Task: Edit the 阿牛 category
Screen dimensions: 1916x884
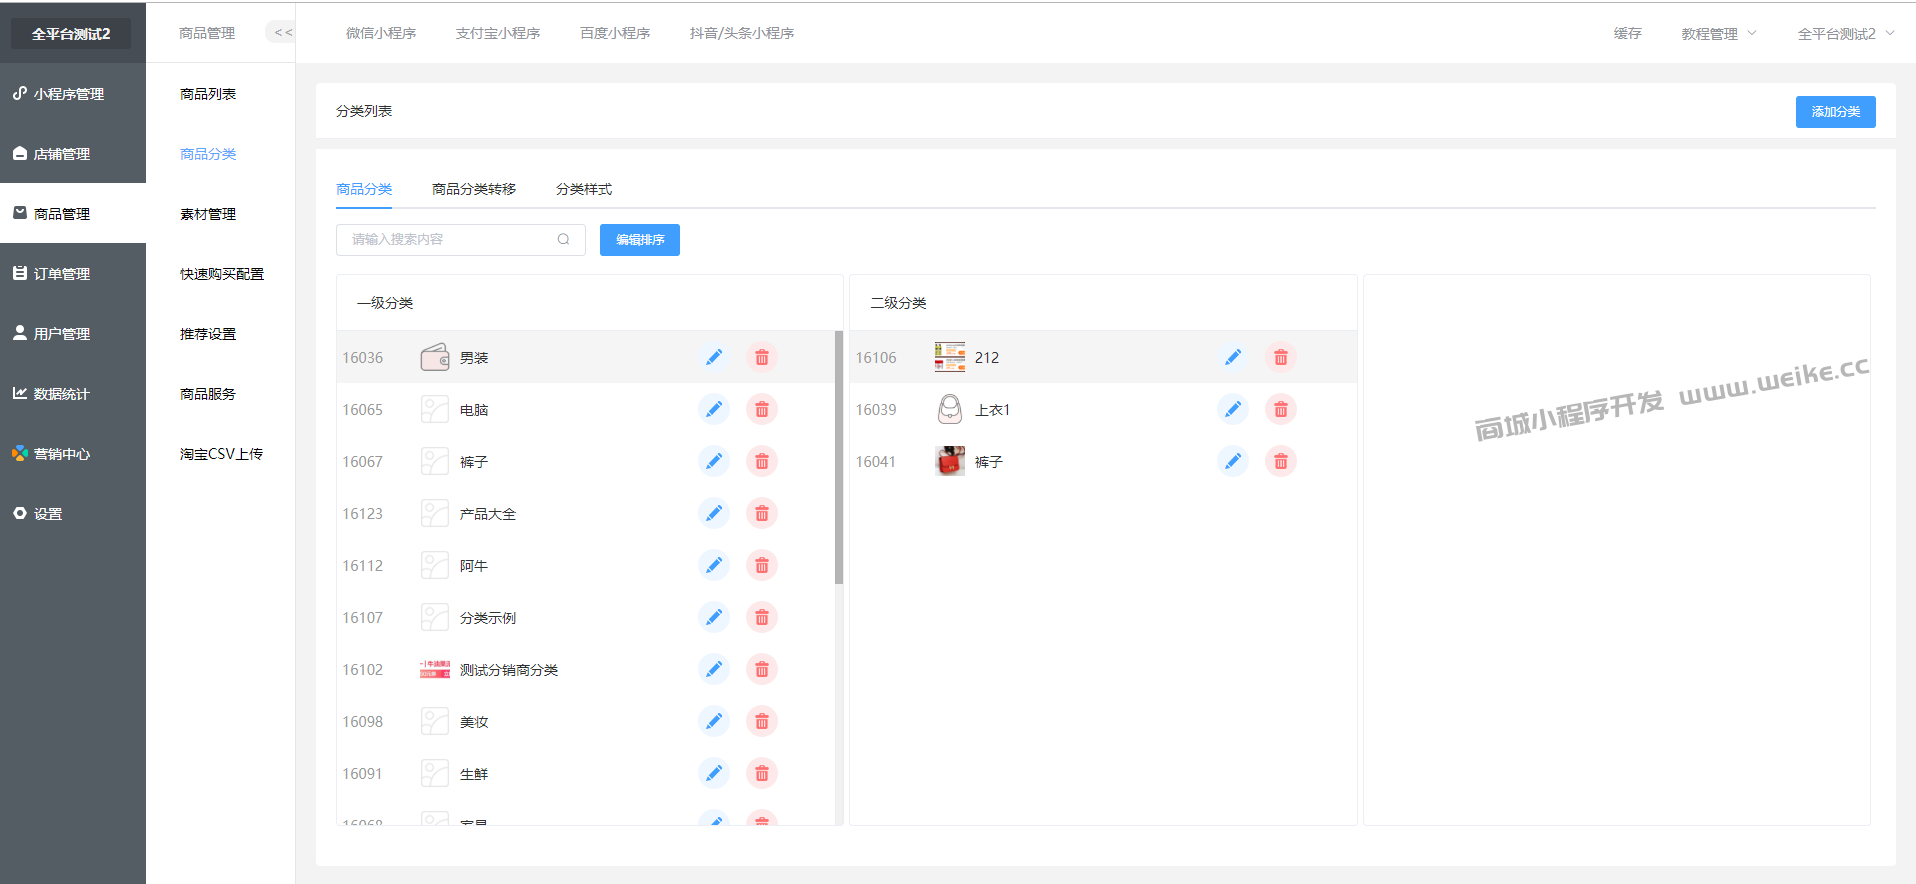Action: click(x=714, y=565)
